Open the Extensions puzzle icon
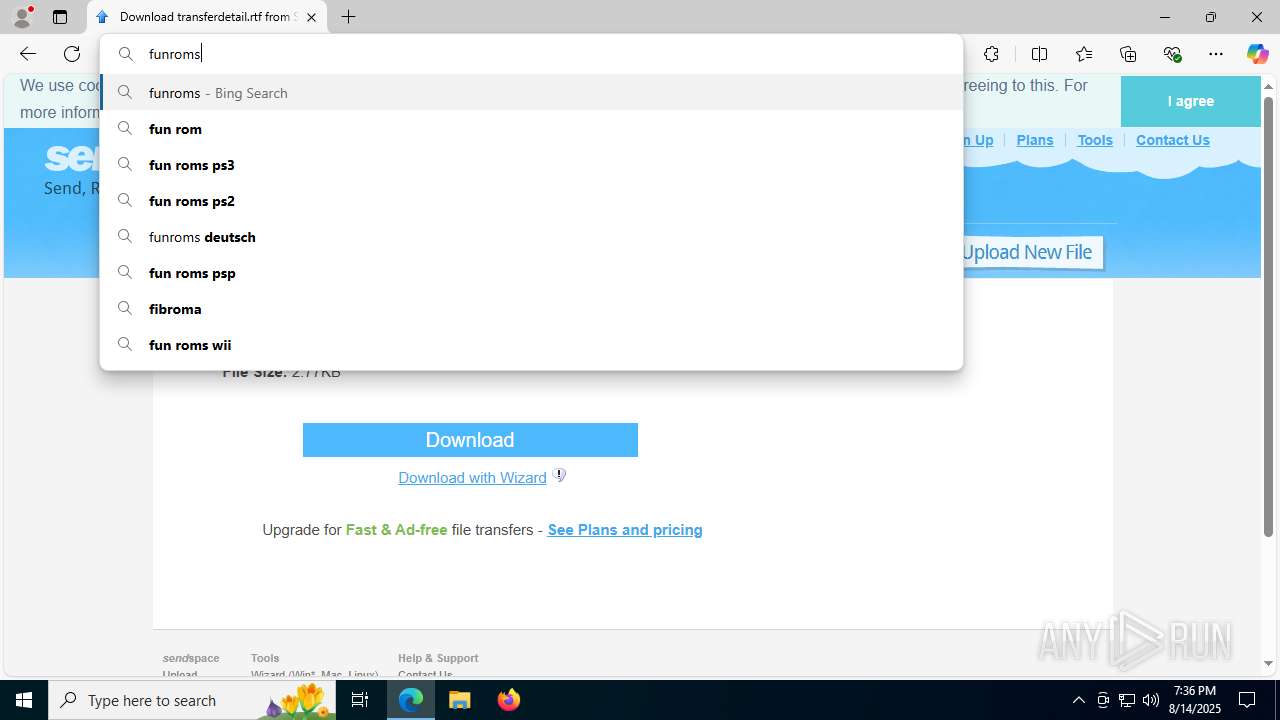 [x=991, y=54]
